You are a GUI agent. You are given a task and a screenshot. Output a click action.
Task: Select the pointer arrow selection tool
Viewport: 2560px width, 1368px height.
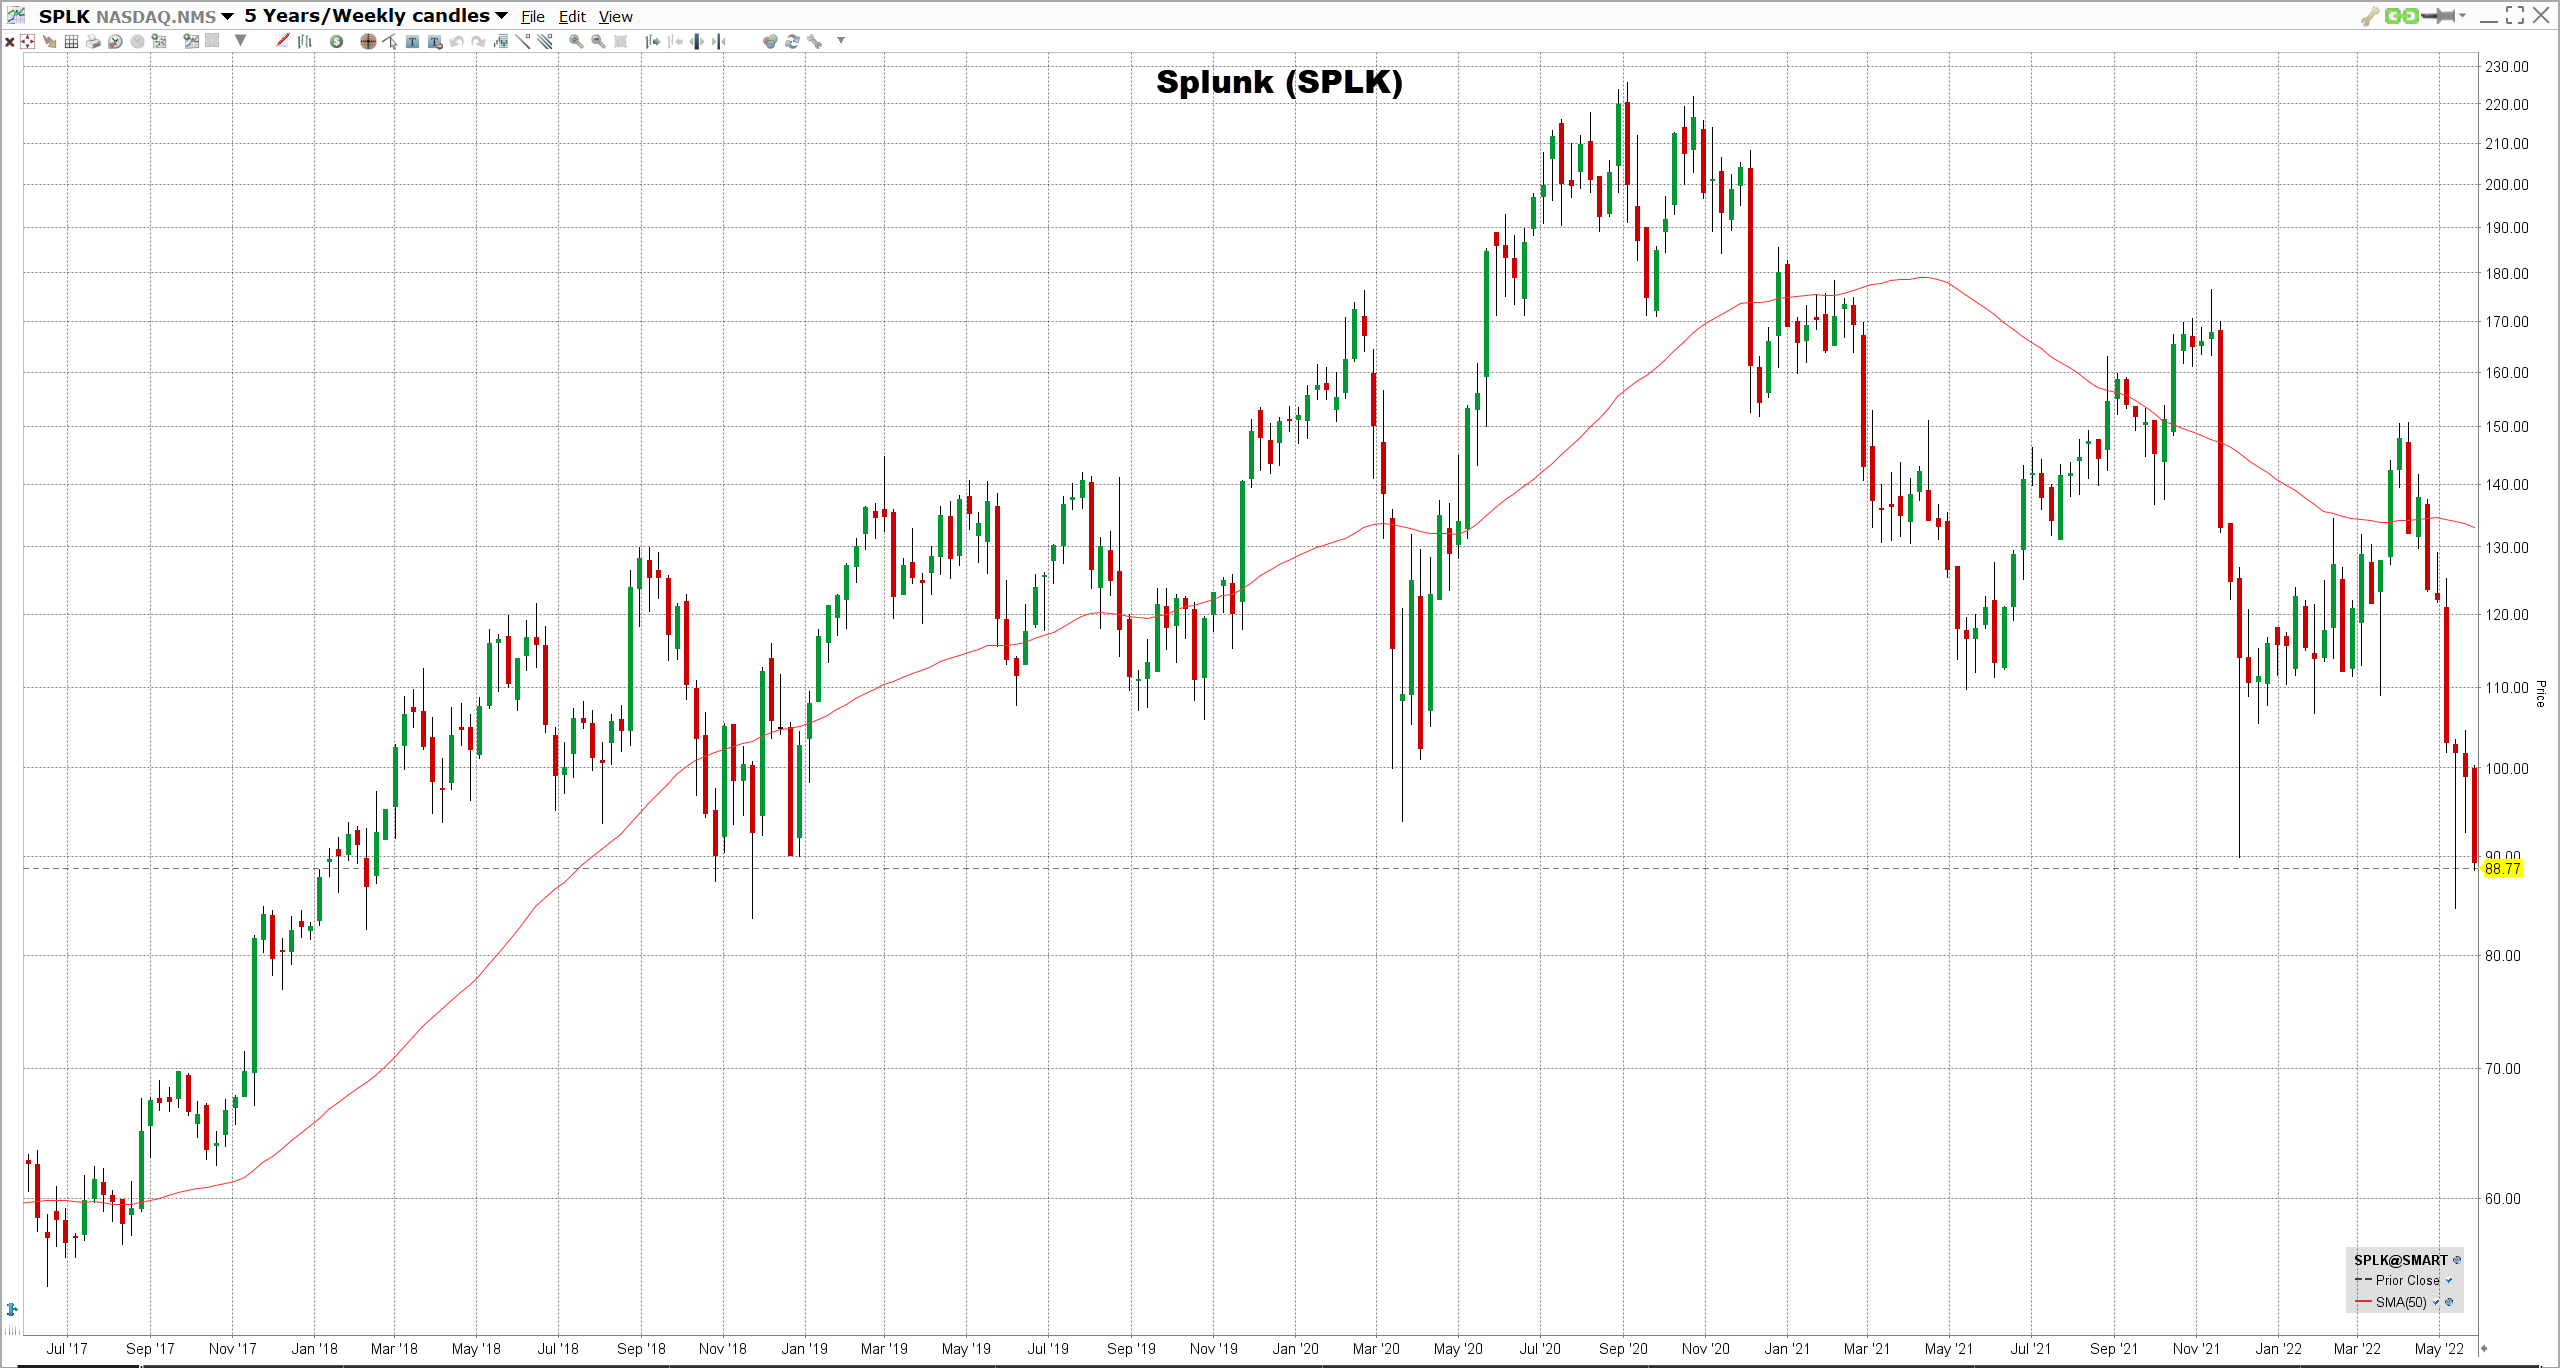tap(390, 41)
